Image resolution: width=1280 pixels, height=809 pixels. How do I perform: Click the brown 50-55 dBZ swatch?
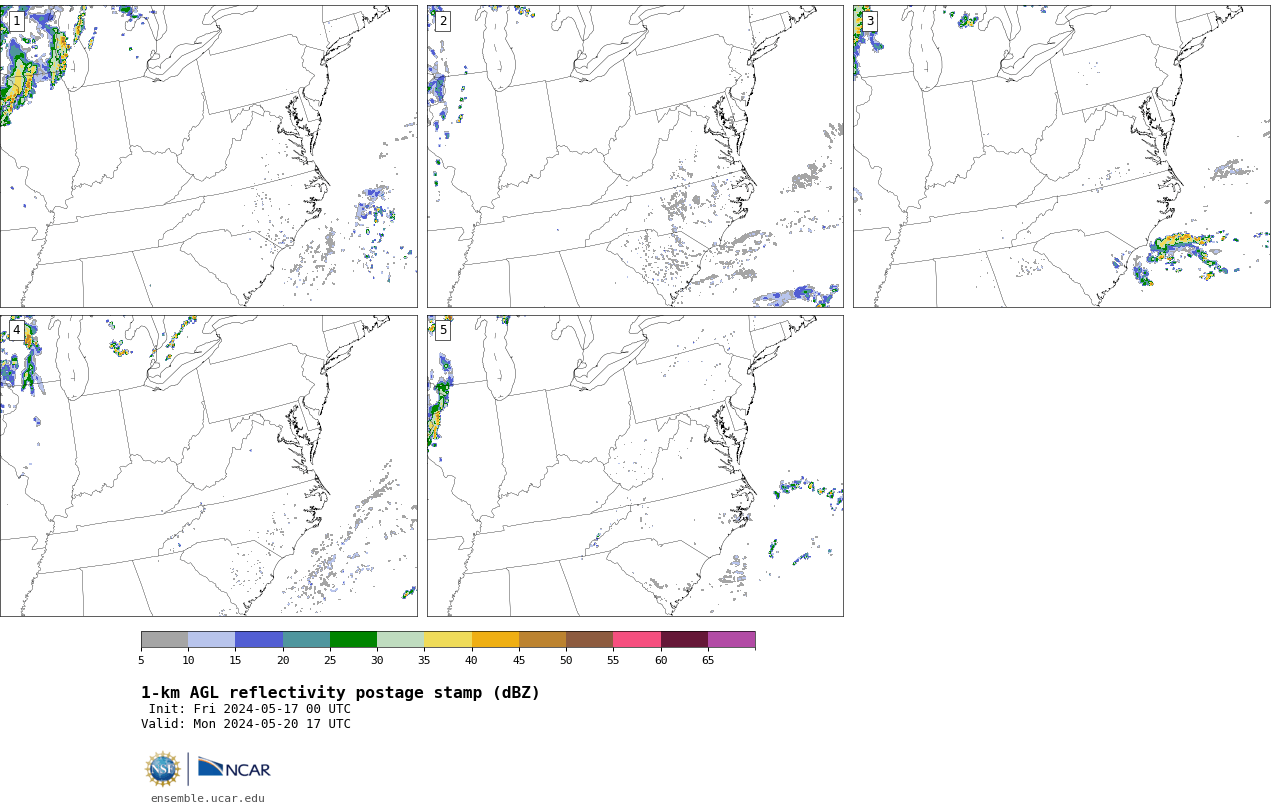coord(589,639)
